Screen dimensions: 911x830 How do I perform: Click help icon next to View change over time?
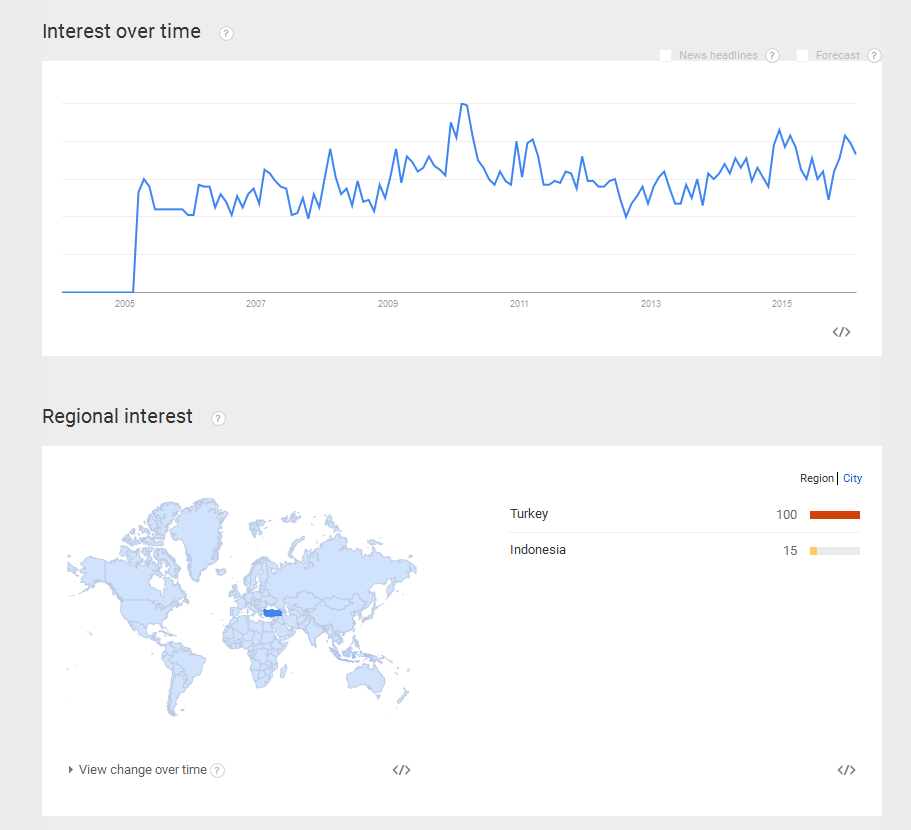tap(217, 770)
